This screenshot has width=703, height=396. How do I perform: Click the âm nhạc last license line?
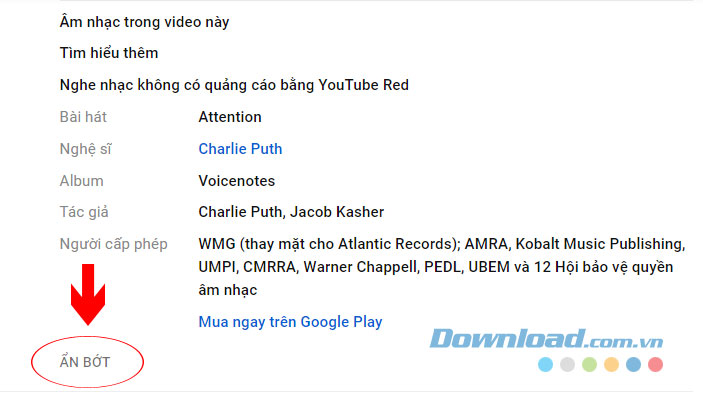coord(228,290)
